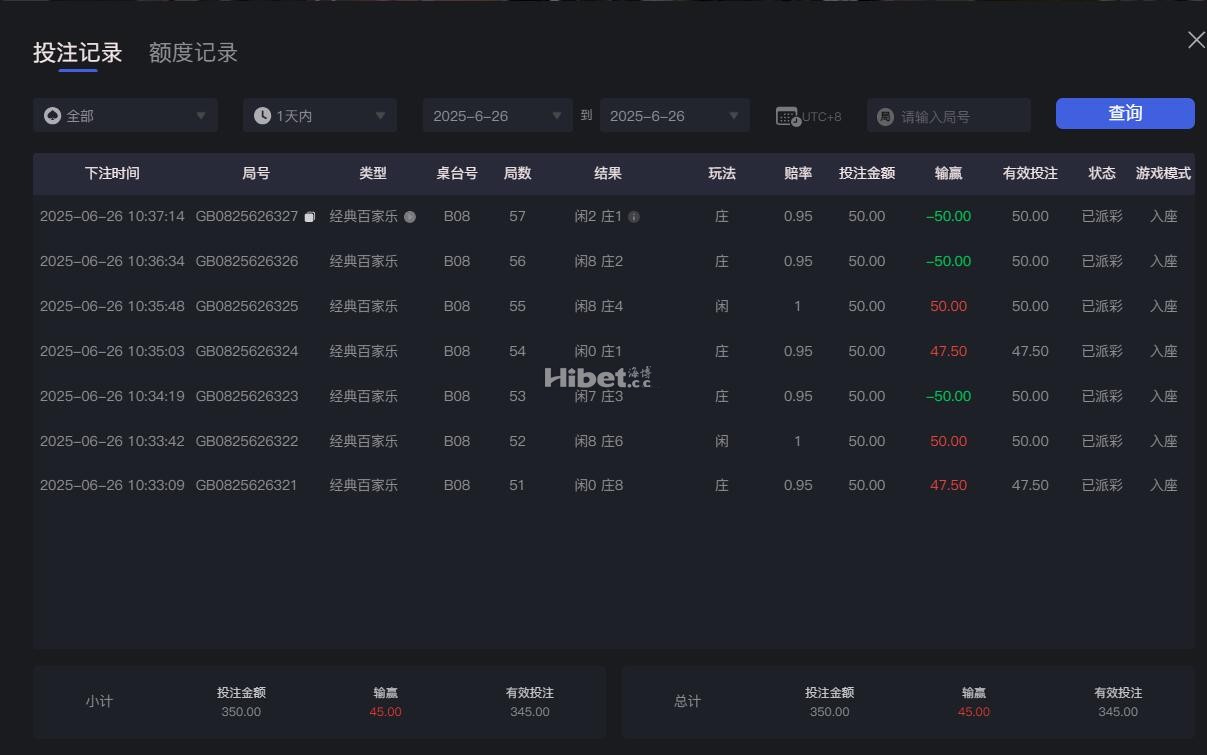The height and width of the screenshot is (755, 1207).
Task: Expand the 1天内 time range dropdown
Action: coord(319,115)
